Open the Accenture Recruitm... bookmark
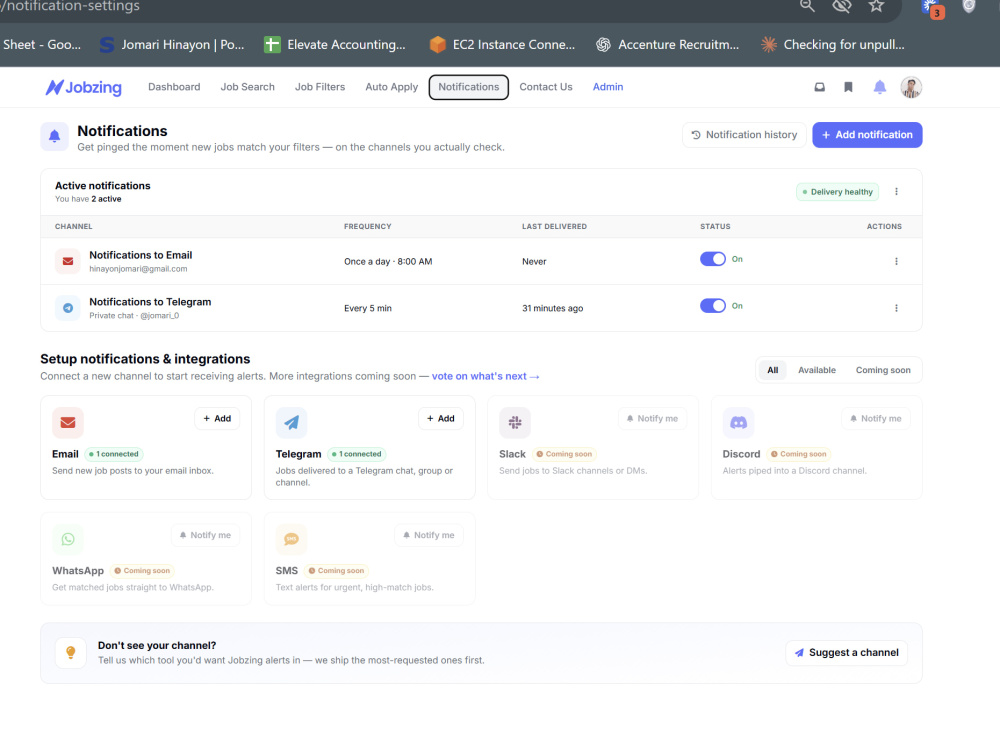Image resolution: width=1000 pixels, height=750 pixels. click(667, 45)
